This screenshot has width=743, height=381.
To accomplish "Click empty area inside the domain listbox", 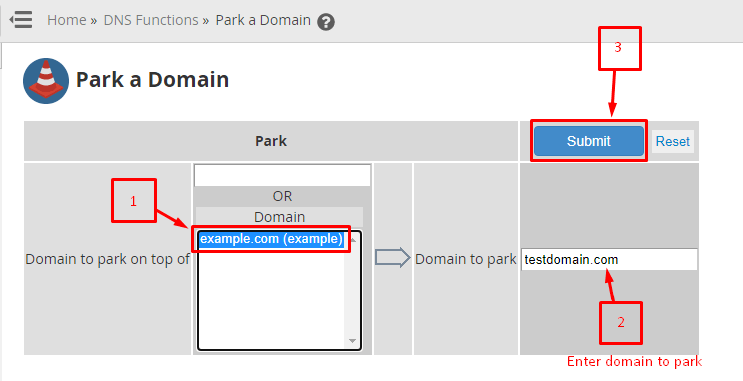I will pyautogui.click(x=271, y=299).
